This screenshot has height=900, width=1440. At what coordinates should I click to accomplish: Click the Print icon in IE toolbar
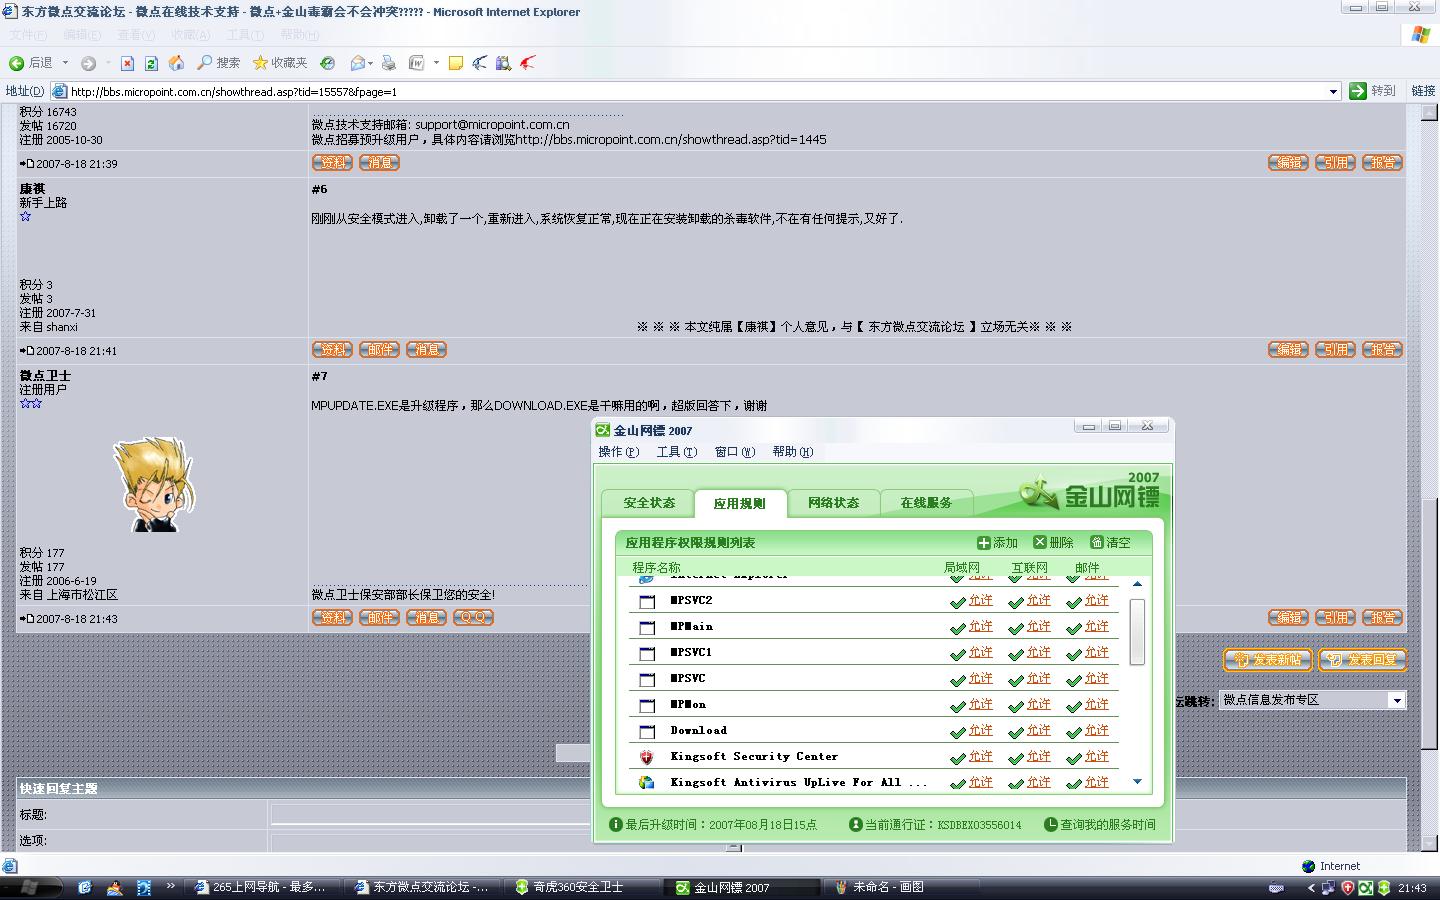point(389,63)
